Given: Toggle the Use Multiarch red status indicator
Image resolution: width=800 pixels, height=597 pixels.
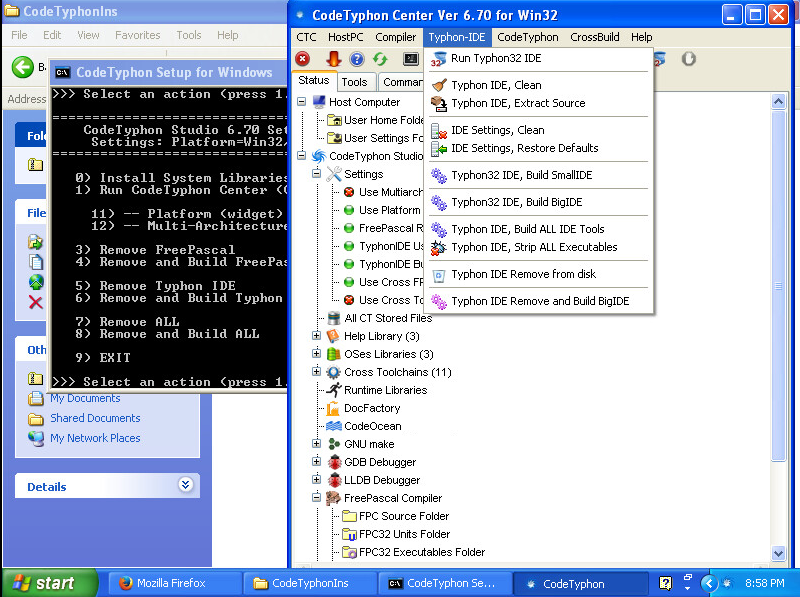Looking at the screenshot, I should 349,192.
